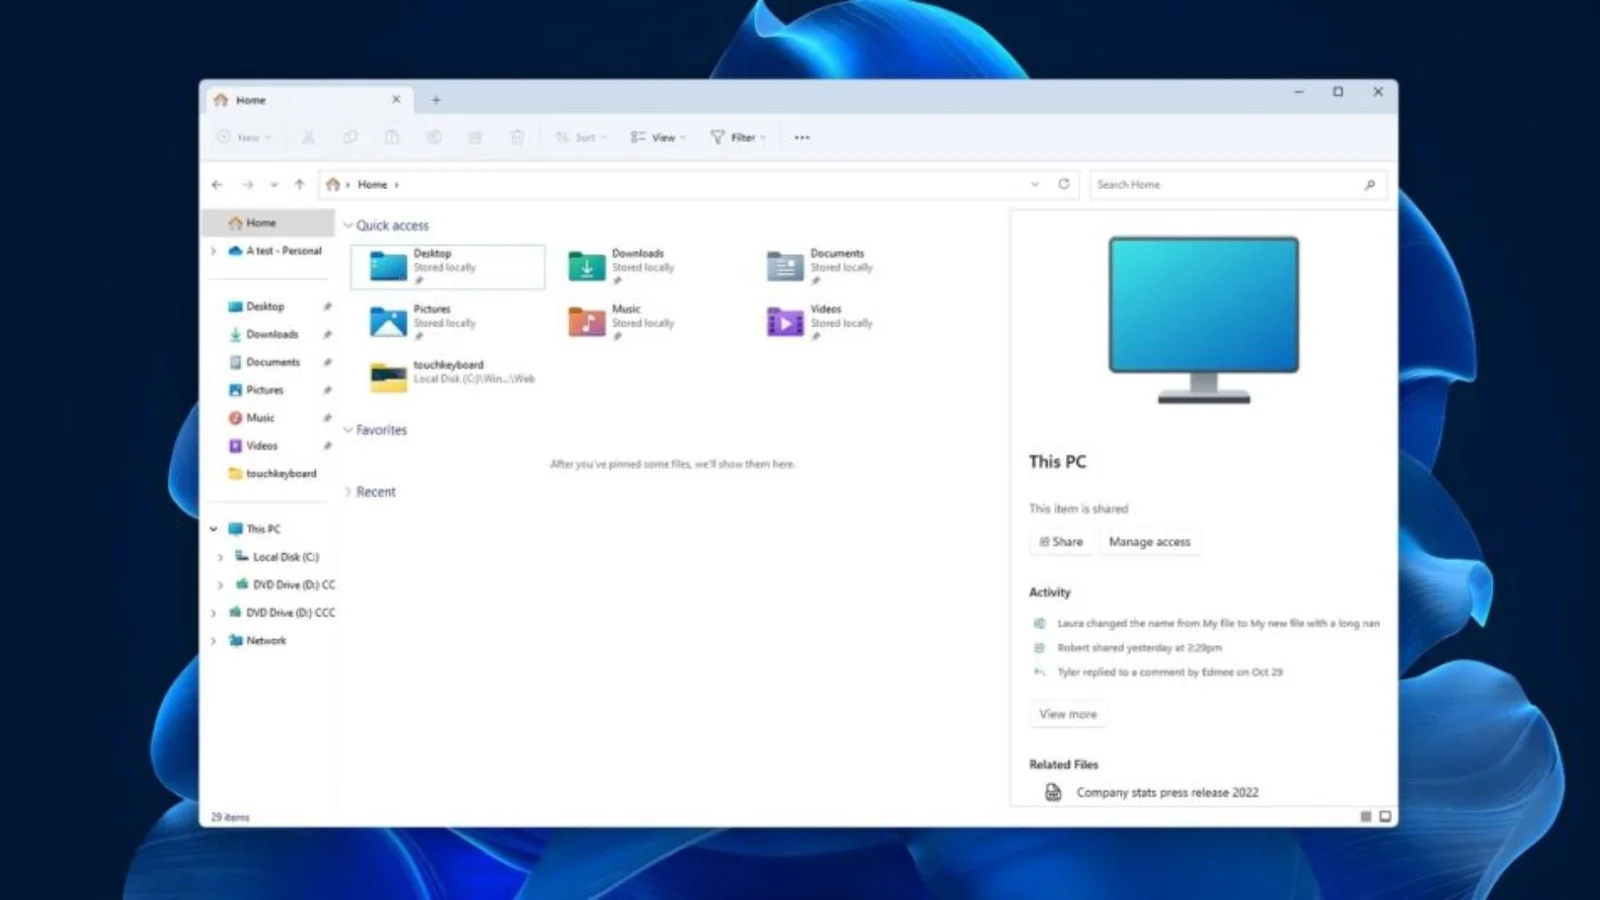Collapse the Quick access section
The width and height of the screenshot is (1600, 900).
coord(348,225)
